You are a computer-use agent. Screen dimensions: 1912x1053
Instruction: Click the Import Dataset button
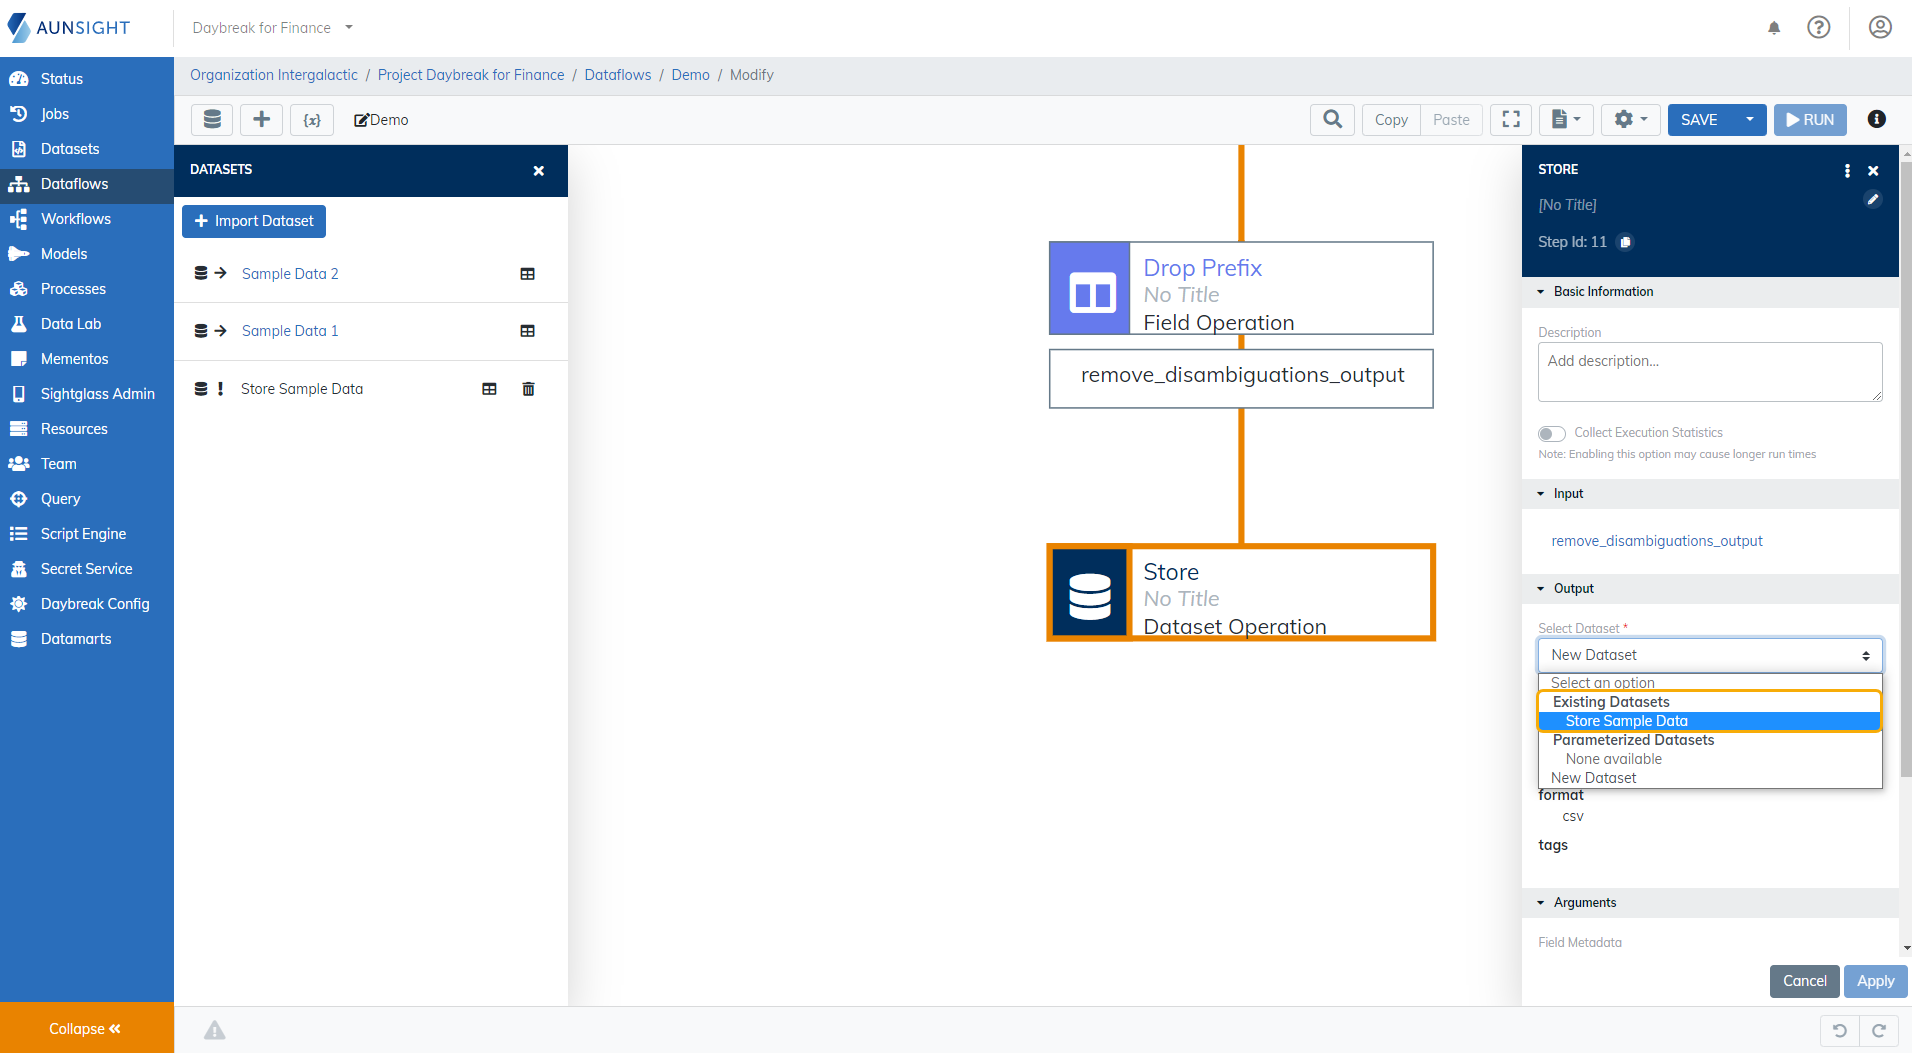pos(254,221)
